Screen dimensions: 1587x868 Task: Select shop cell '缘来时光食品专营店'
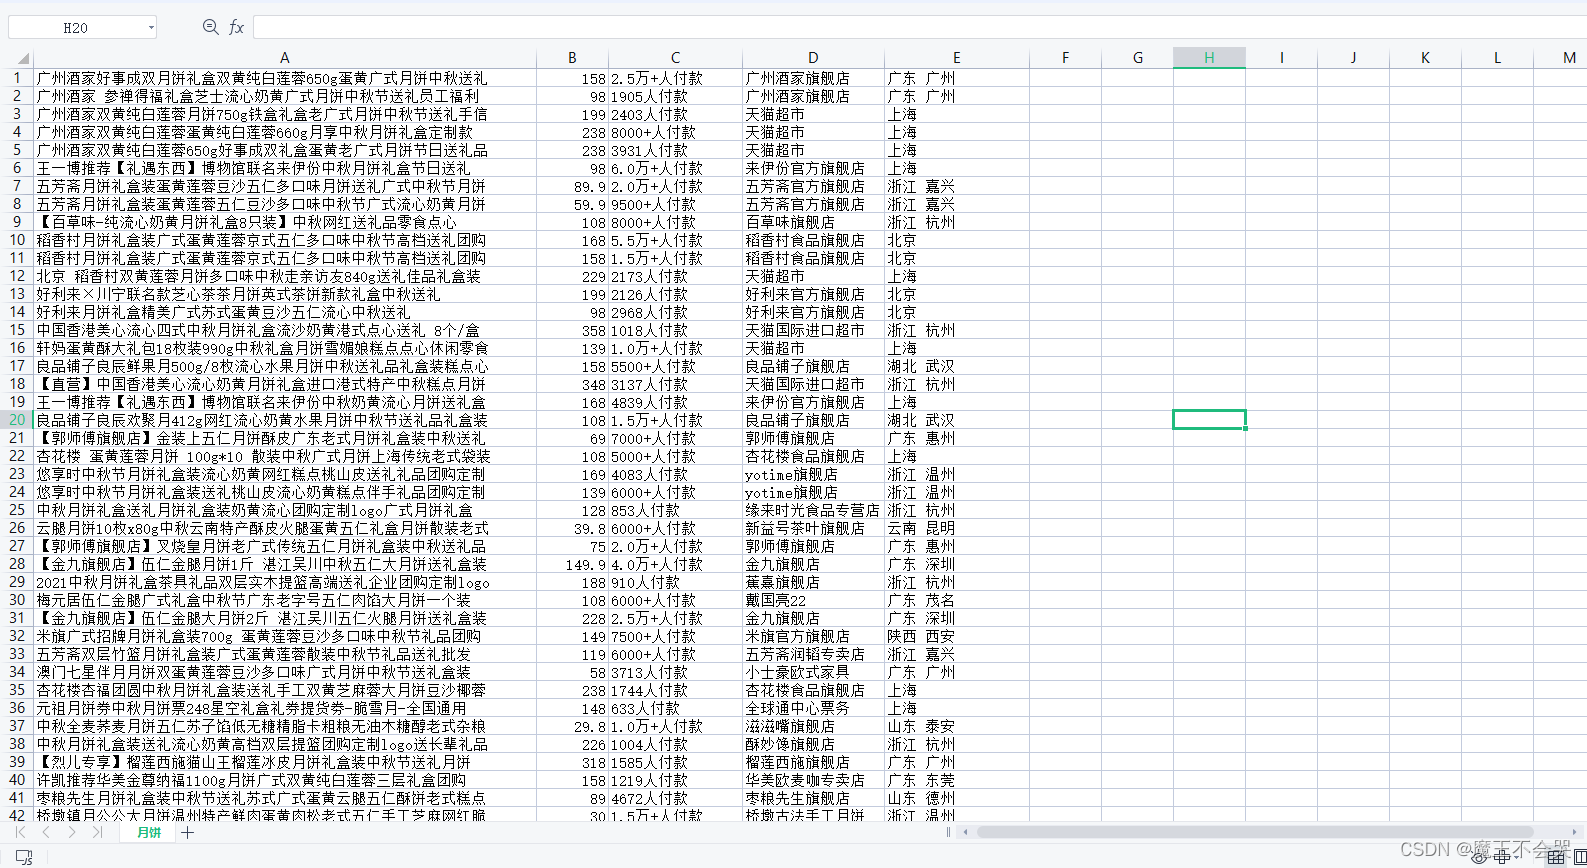813,510
